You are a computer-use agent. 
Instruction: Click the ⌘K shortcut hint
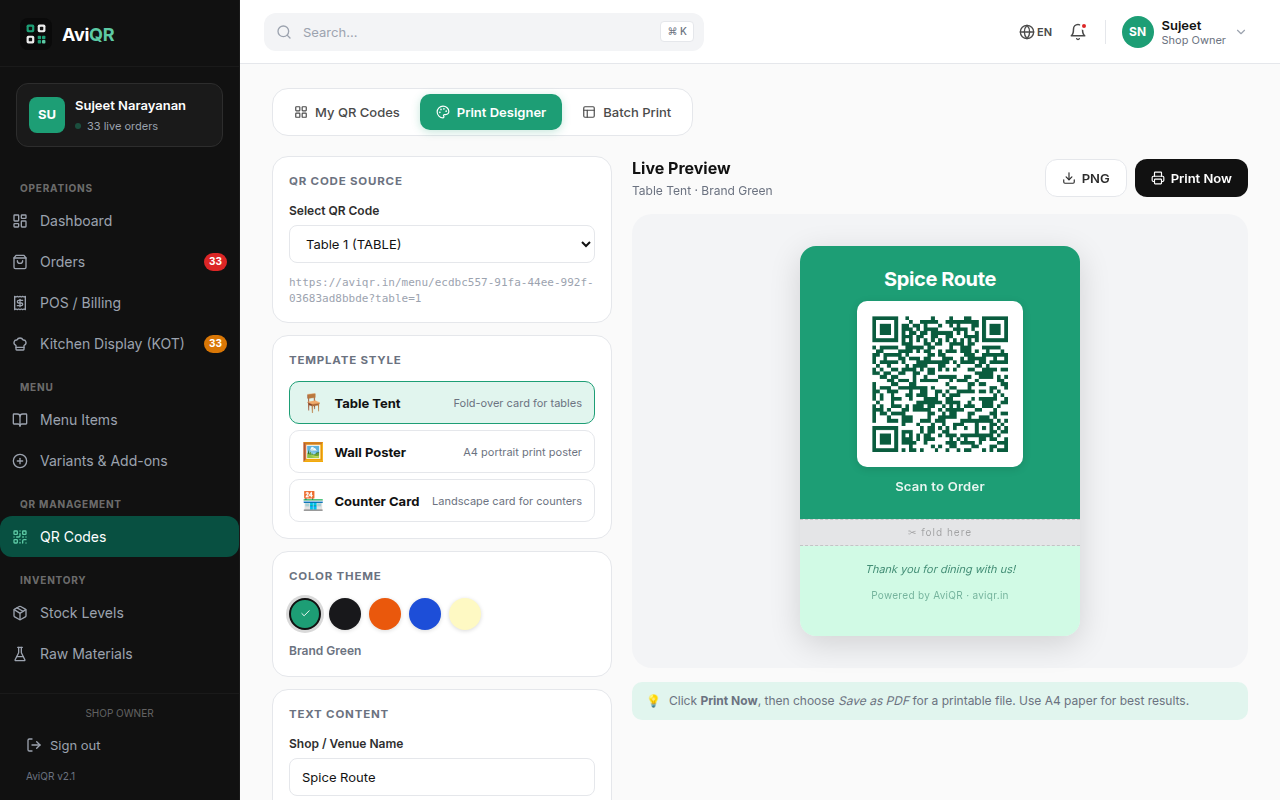click(677, 32)
